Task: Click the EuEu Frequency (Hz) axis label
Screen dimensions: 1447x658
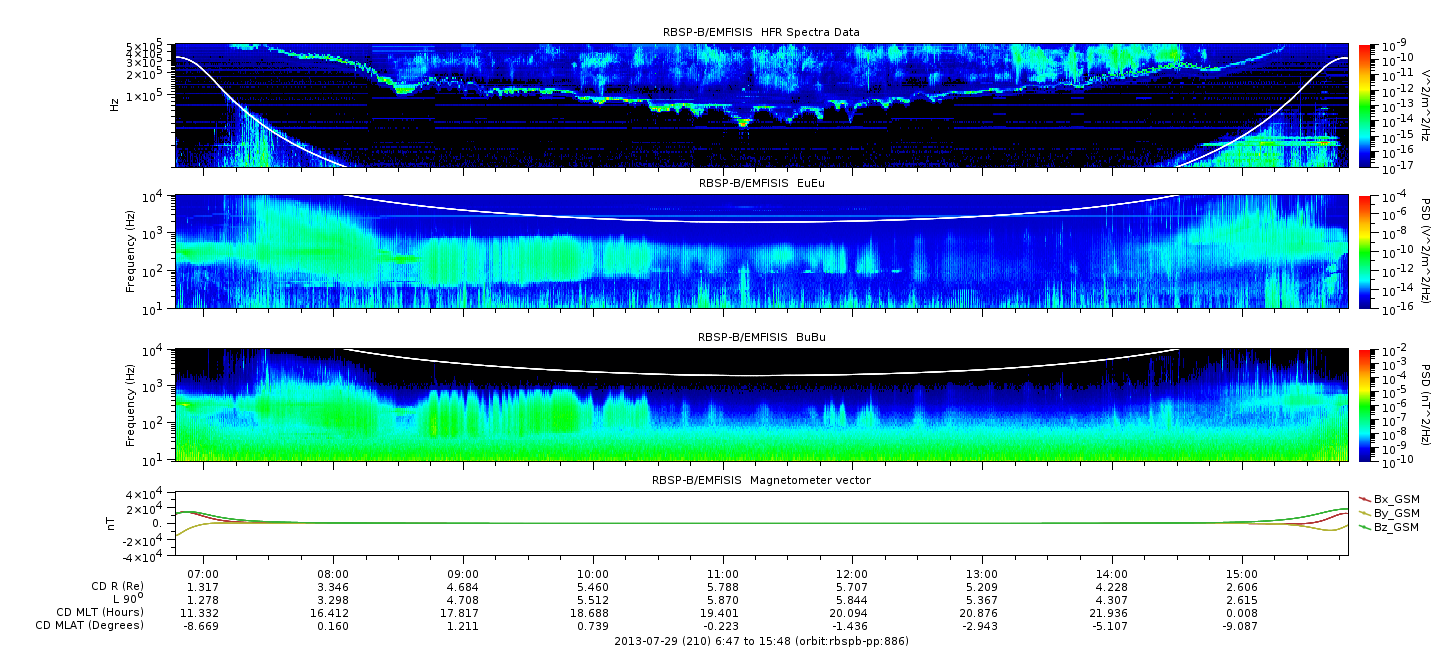Action: tap(131, 252)
